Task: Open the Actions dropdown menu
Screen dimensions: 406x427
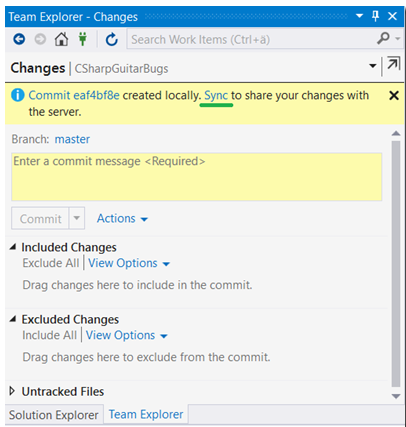Action: pos(122,219)
